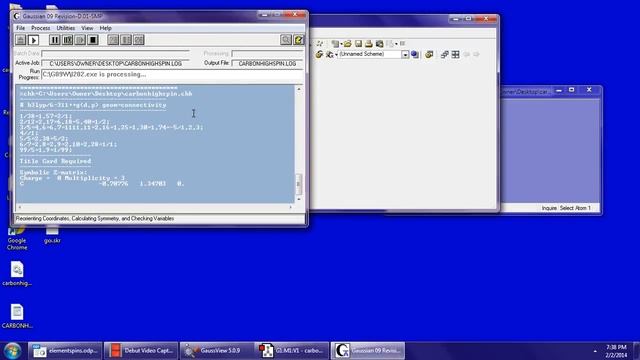
Task: Switch to G1:M1:V1 carbo... taskbar item
Action: coord(292,351)
